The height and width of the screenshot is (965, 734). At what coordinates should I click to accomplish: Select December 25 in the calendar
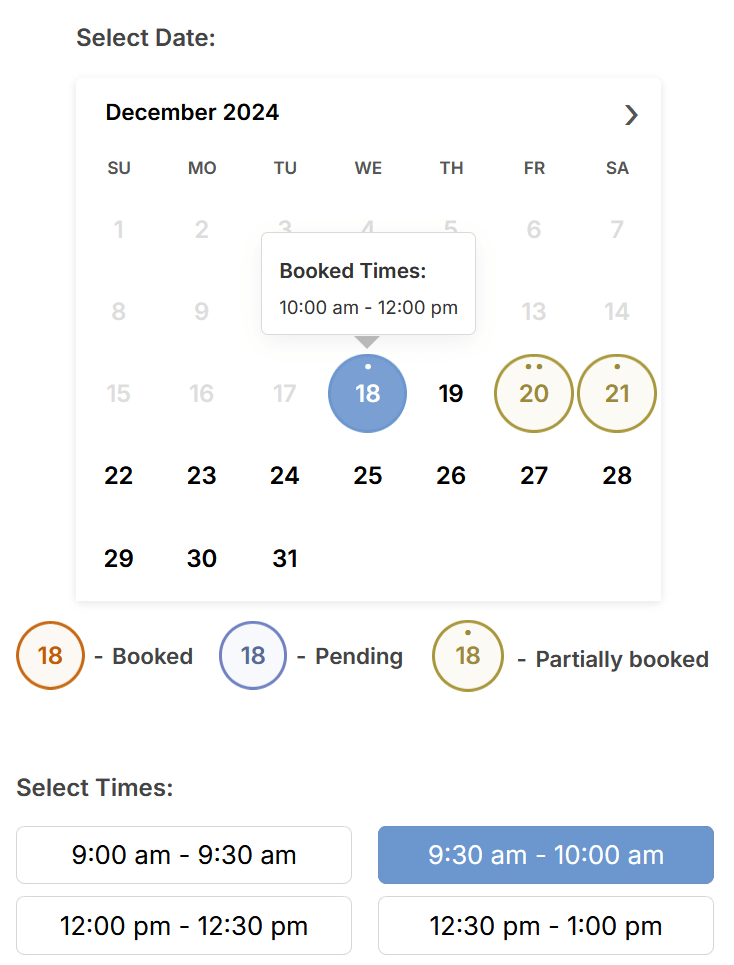tap(367, 476)
